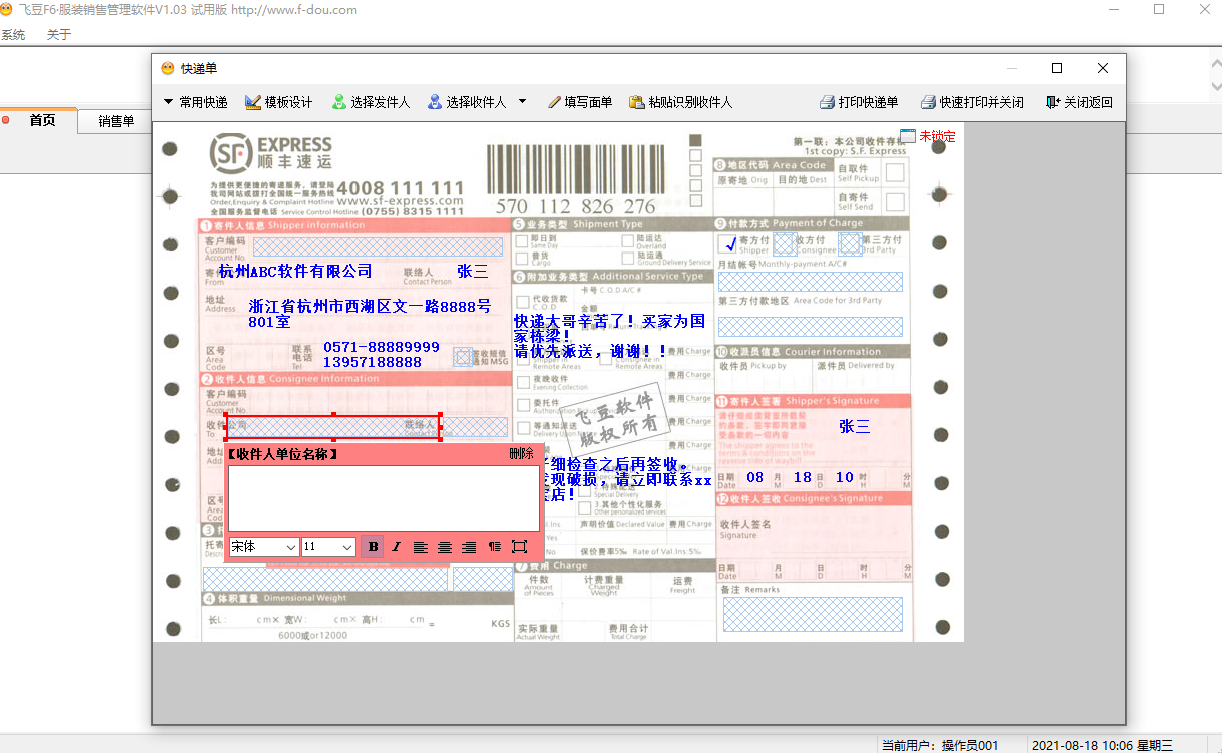The height and width of the screenshot is (753, 1222).
Task: Click 快速打印并关闭 quick print
Action: point(972,102)
